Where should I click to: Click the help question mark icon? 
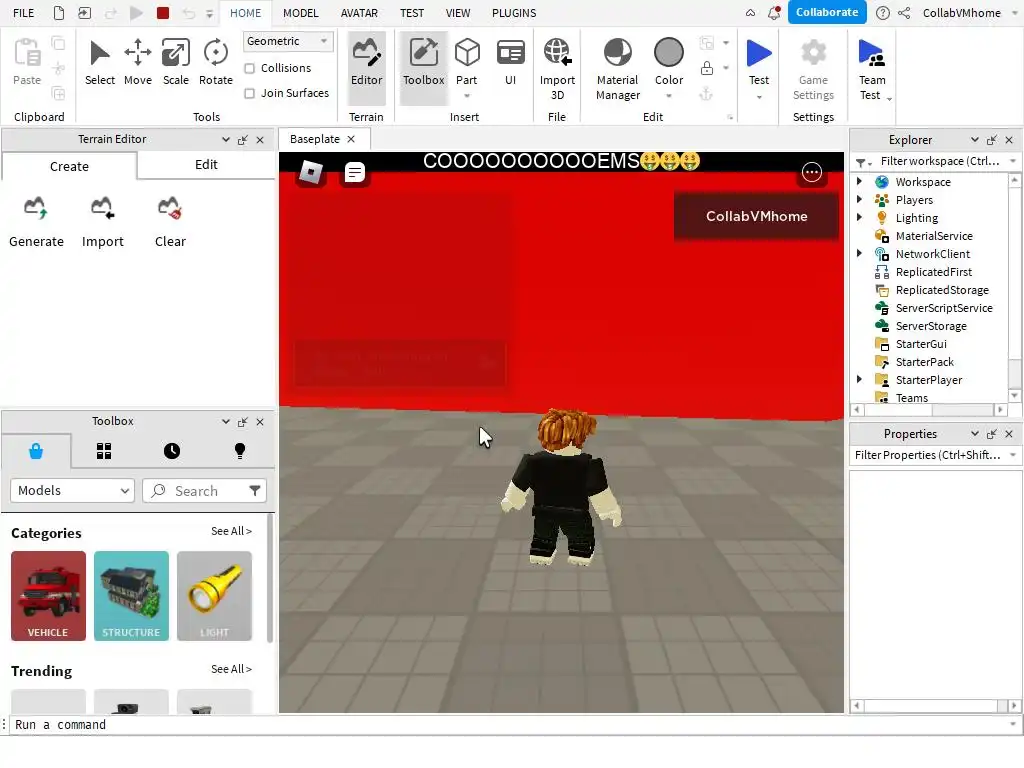click(x=882, y=12)
